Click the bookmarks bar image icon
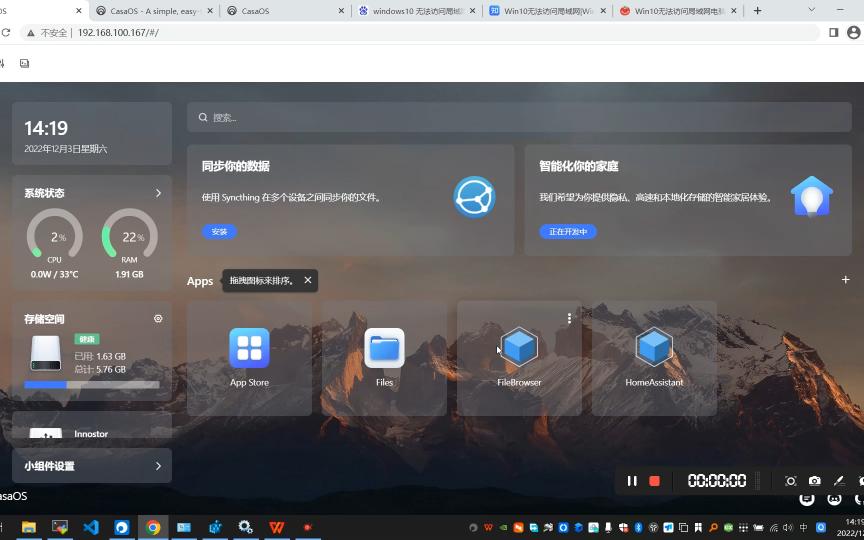This screenshot has height=540, width=864. [x=24, y=63]
